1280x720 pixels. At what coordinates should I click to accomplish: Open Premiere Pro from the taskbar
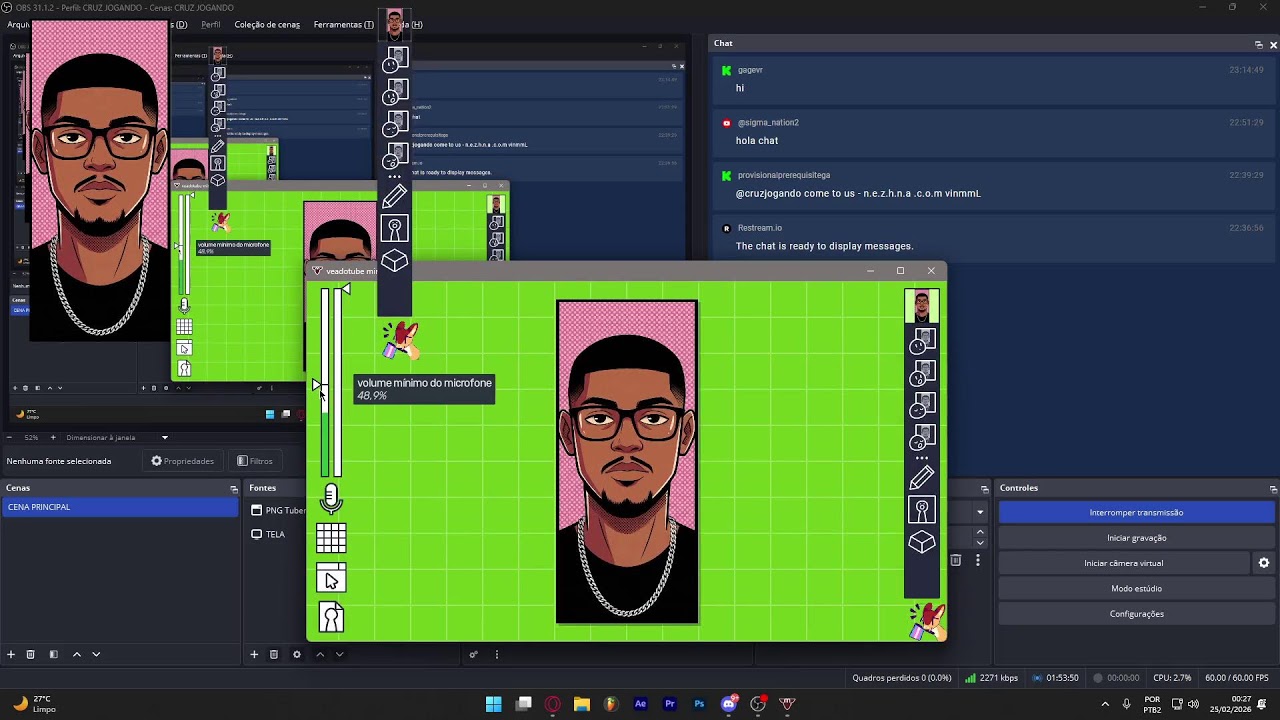670,704
